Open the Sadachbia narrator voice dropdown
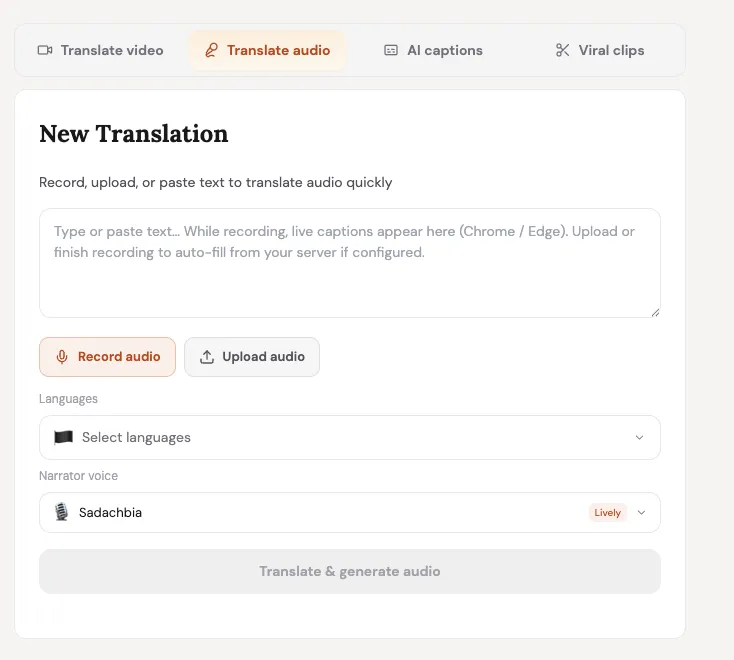734x660 pixels. pos(350,512)
